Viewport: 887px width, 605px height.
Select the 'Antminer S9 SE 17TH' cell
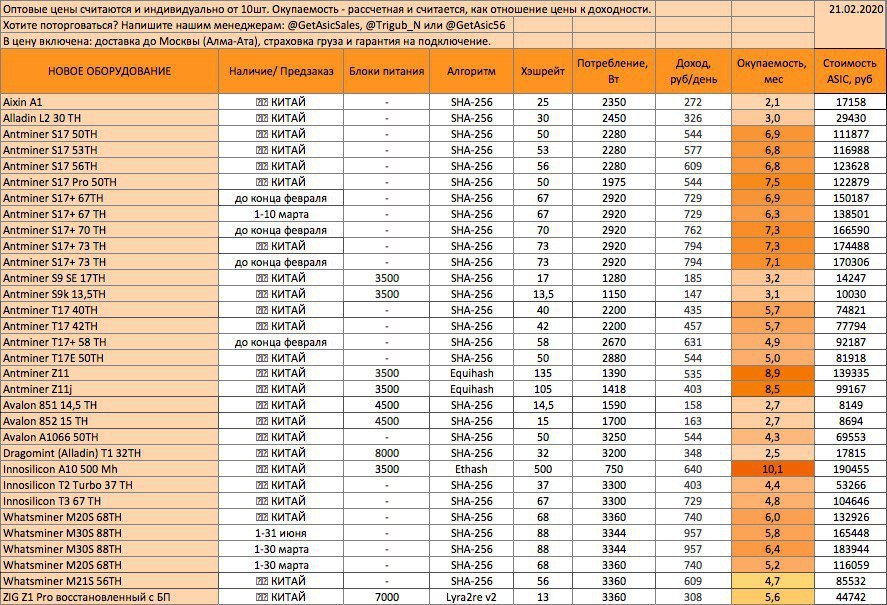tap(109, 278)
